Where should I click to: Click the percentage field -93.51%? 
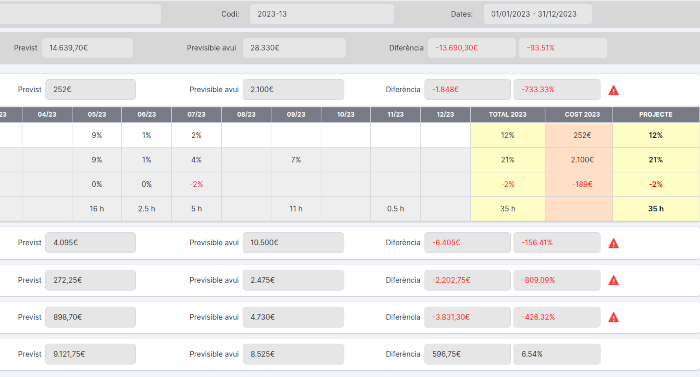pos(563,48)
